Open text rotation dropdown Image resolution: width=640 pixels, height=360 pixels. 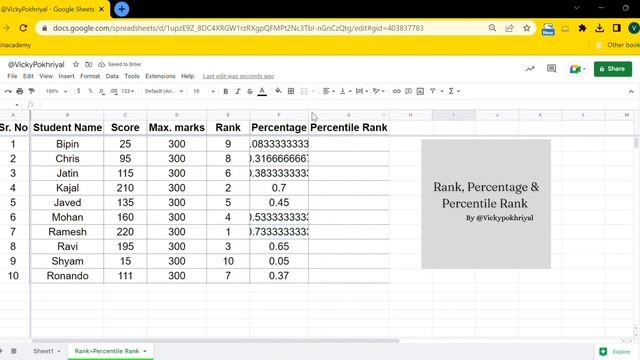pos(378,91)
